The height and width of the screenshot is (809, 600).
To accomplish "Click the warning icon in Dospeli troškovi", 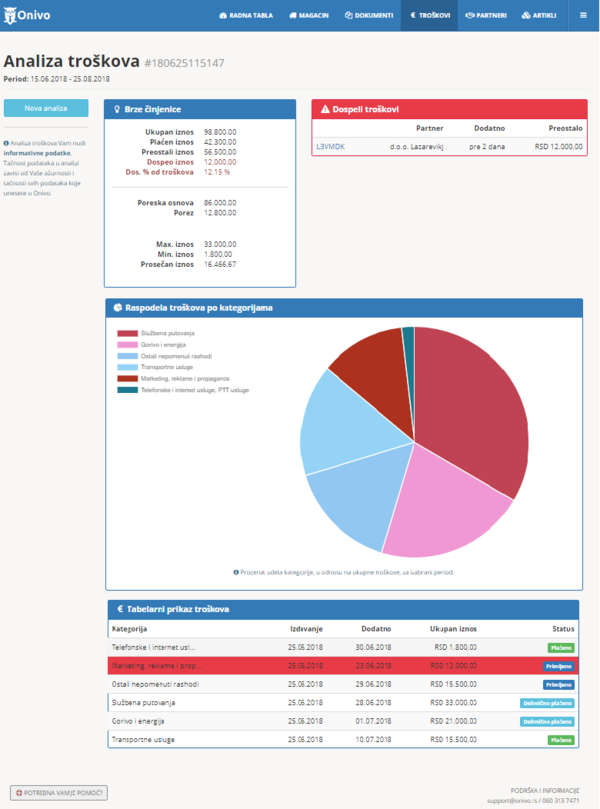I will 324,108.
